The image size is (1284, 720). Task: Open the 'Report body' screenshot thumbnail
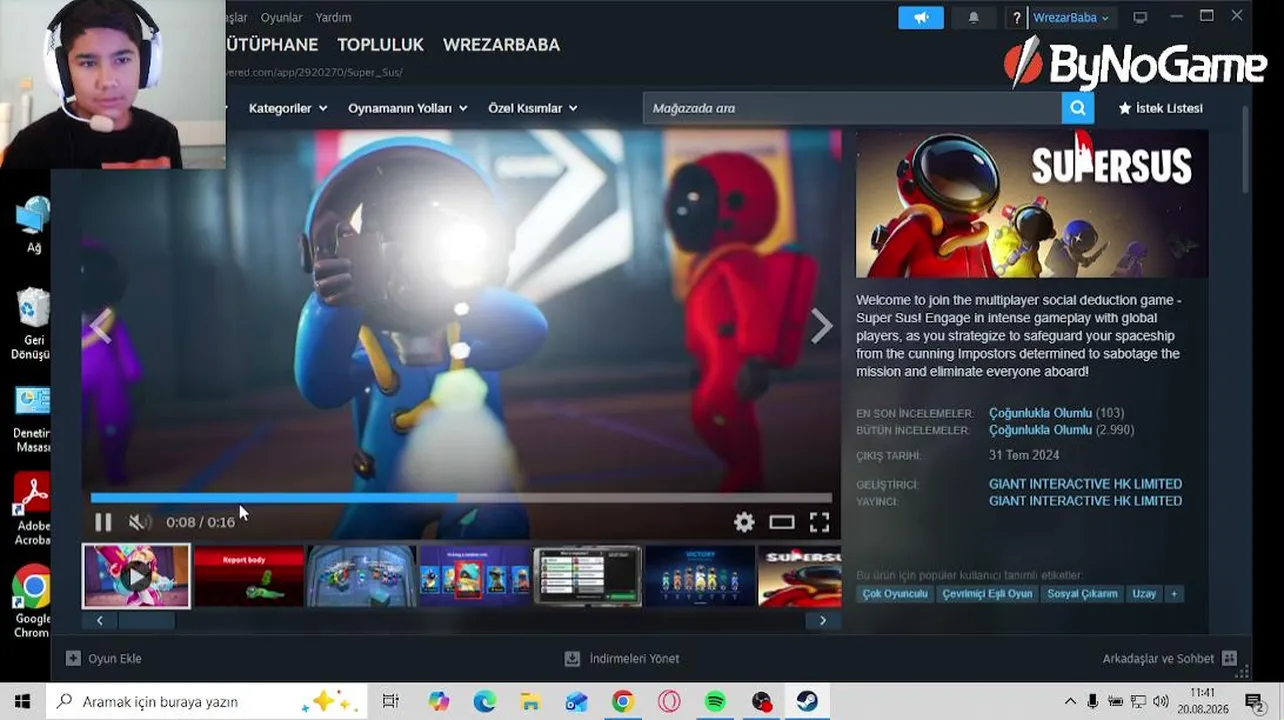point(249,576)
